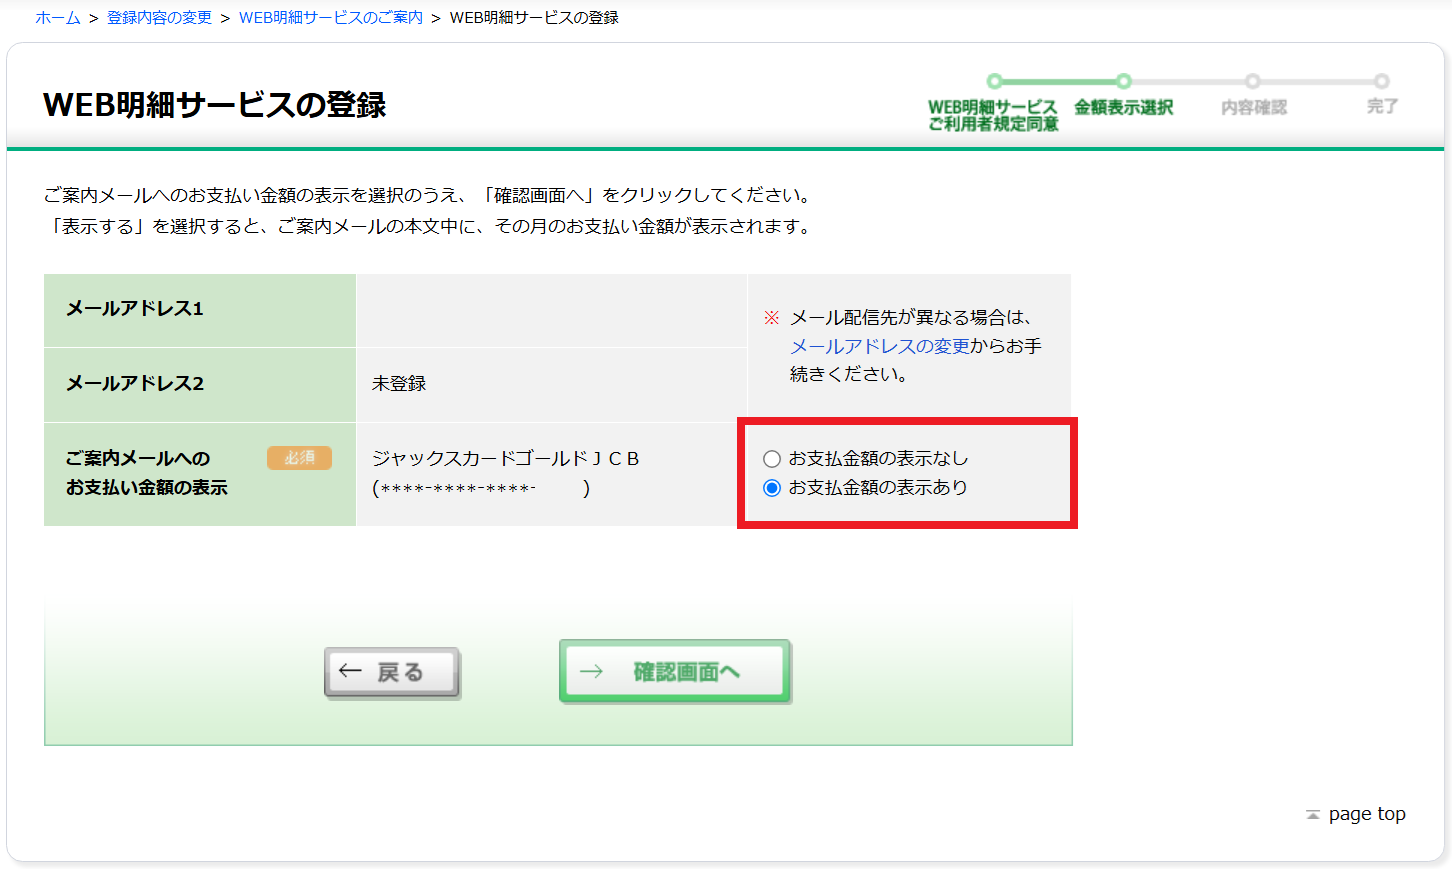Screen dimensions: 1452x869
Task: Open 登録内容の変更 breadcrumb link
Action: coord(160,18)
